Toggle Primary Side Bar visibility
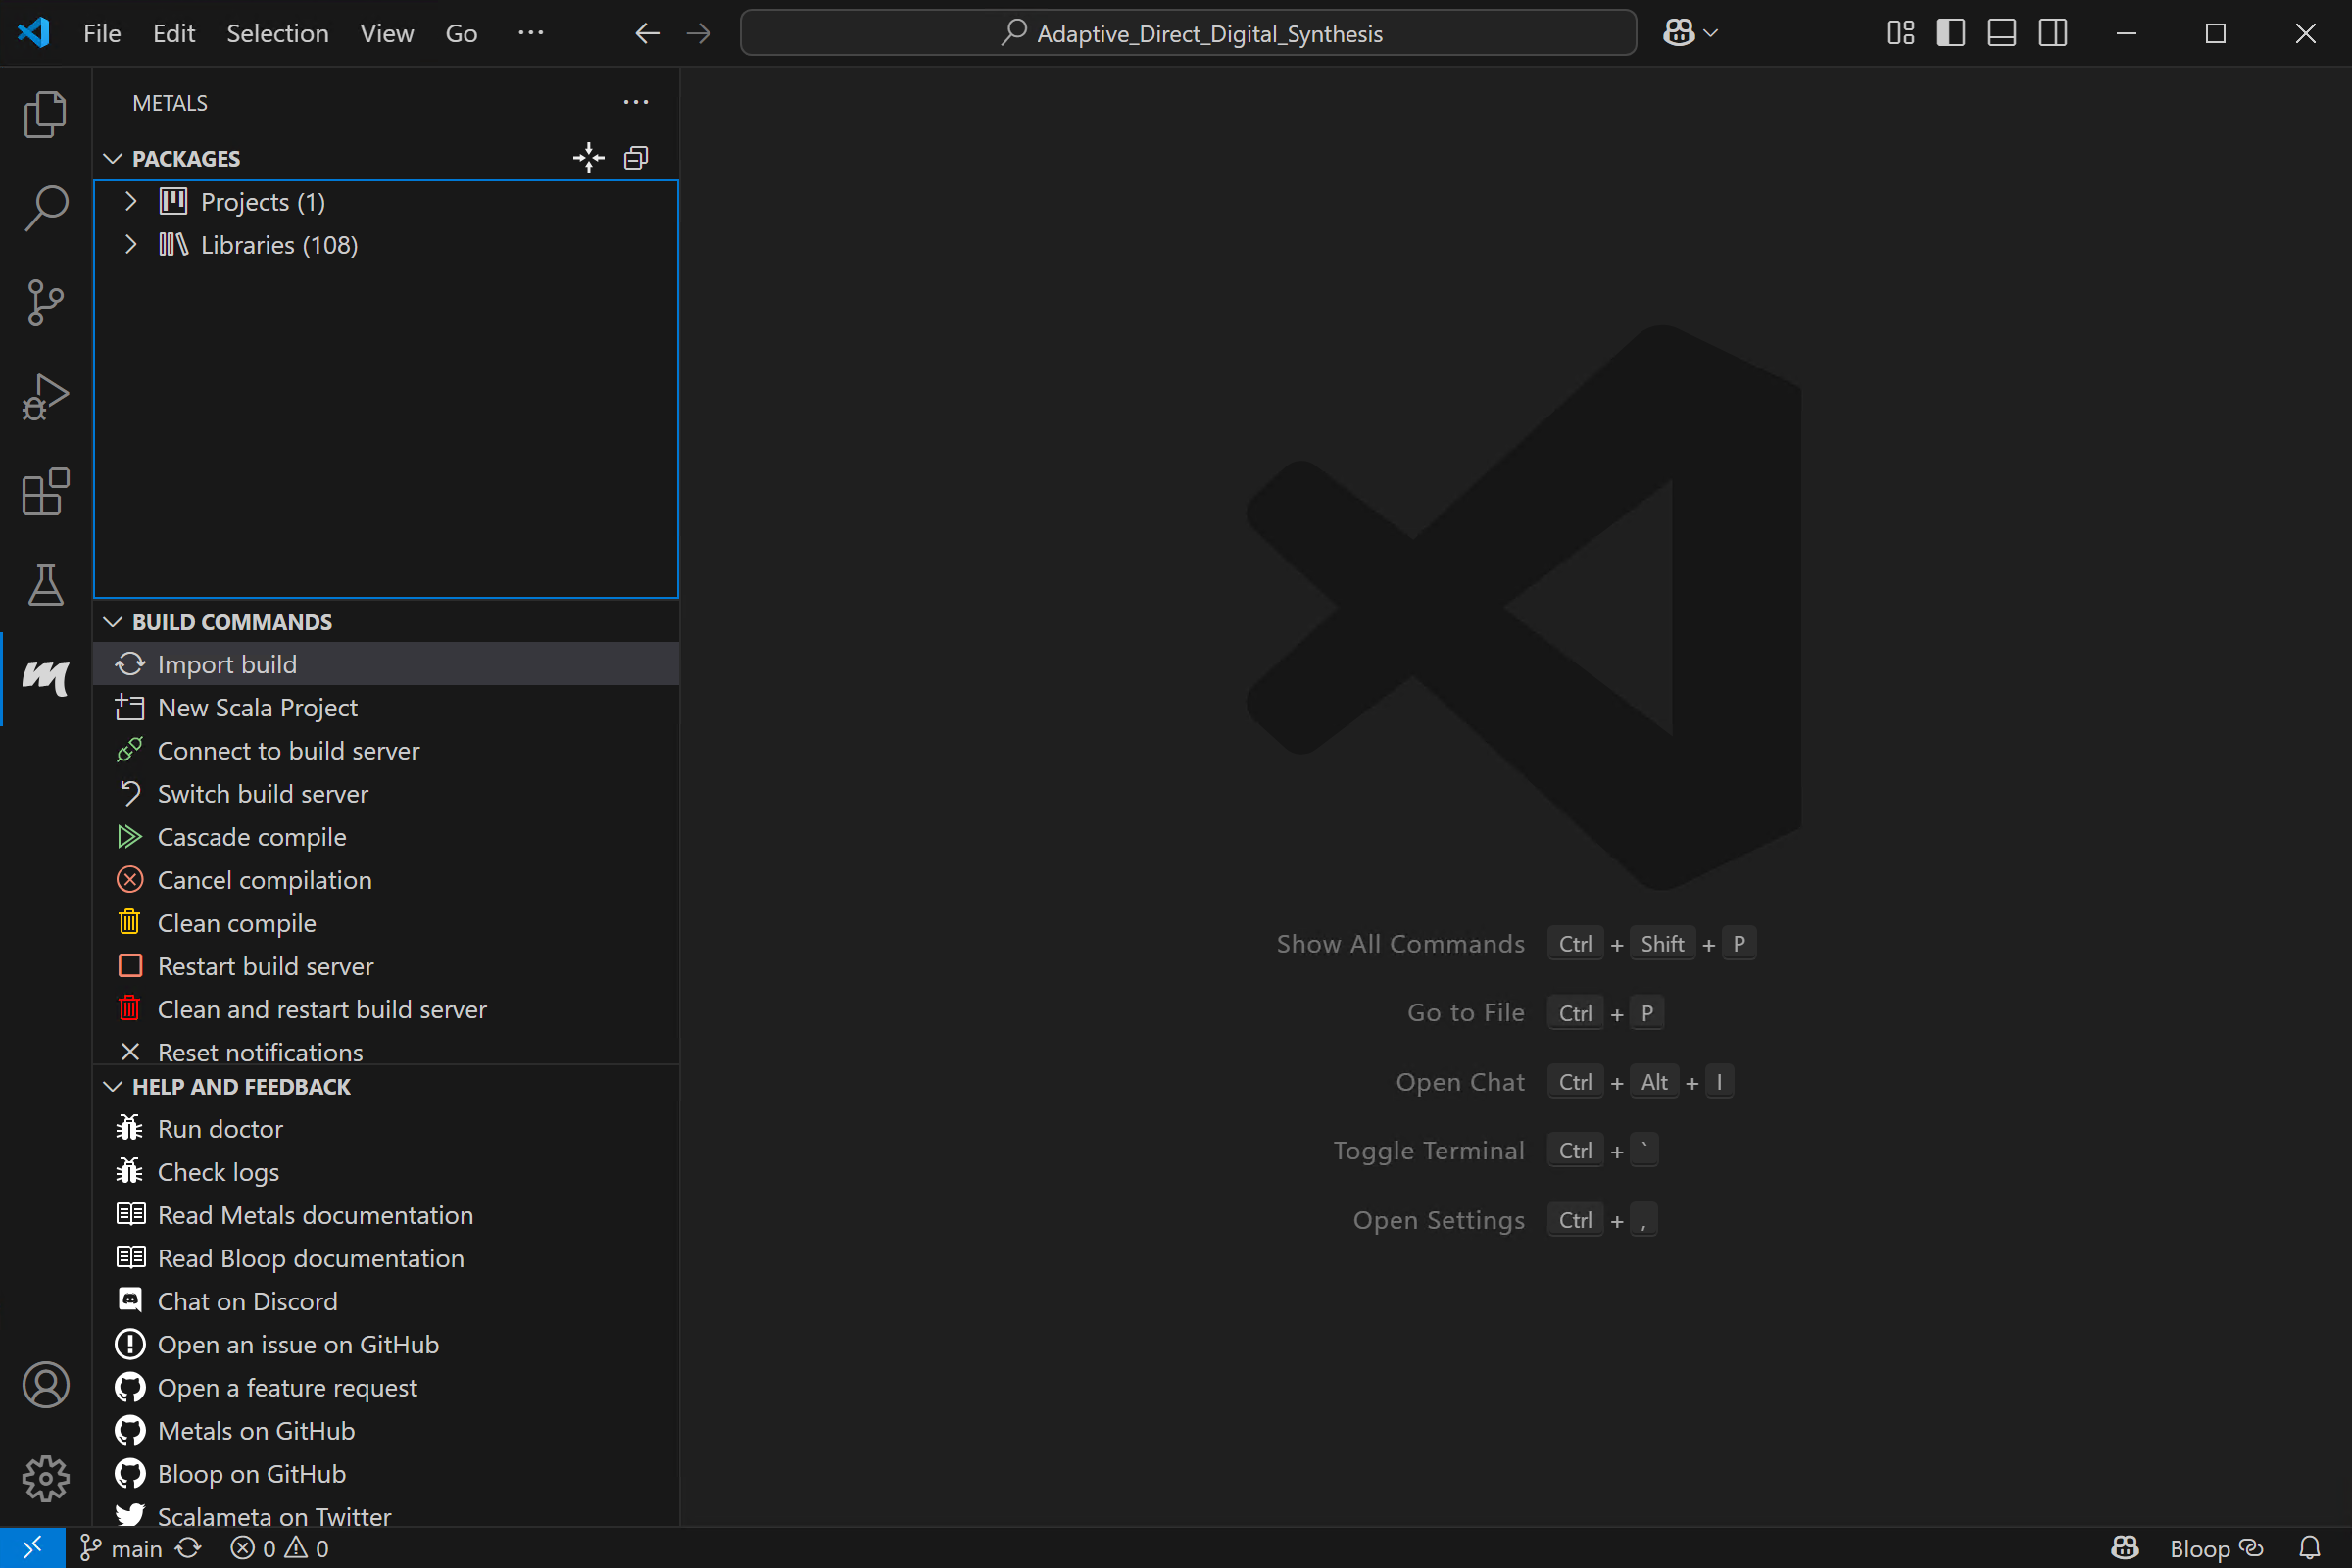Viewport: 2352px width, 1568px height. tap(1951, 33)
